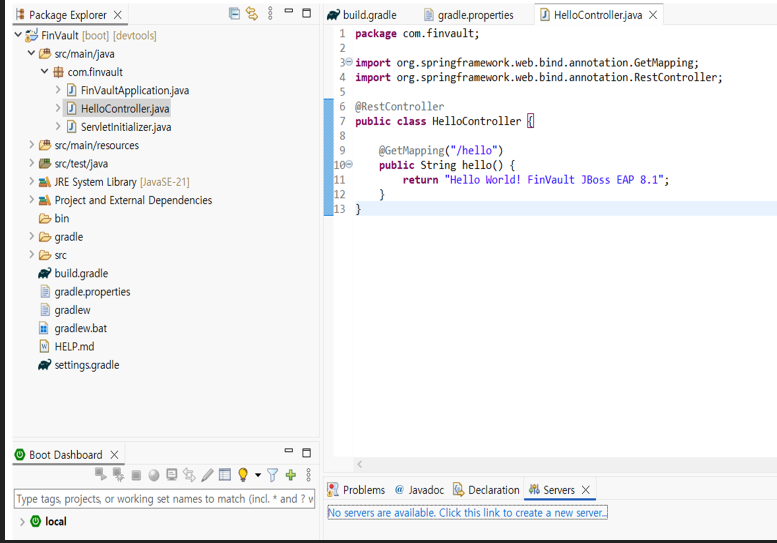777x543 pixels.
Task: Select the HELP.md file
Action: (66, 347)
